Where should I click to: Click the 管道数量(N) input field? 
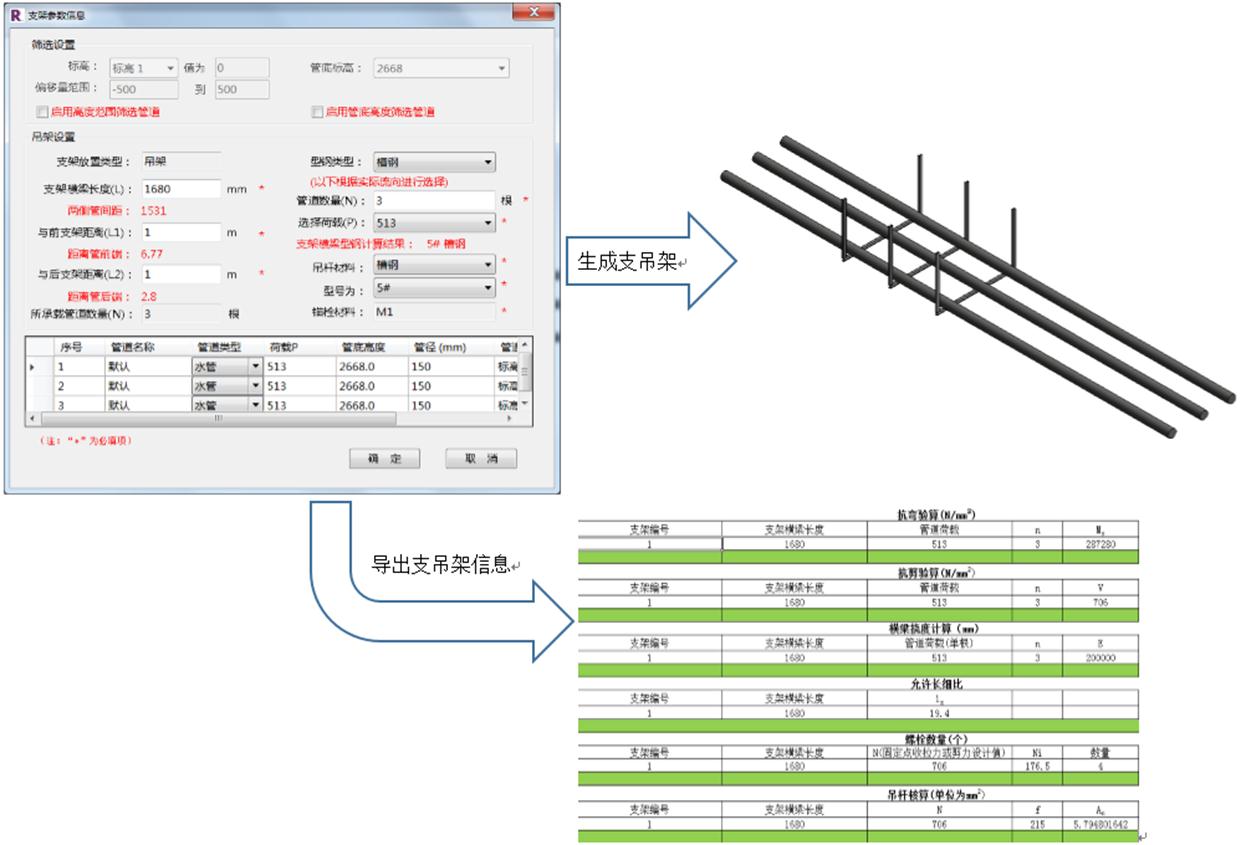[433, 201]
